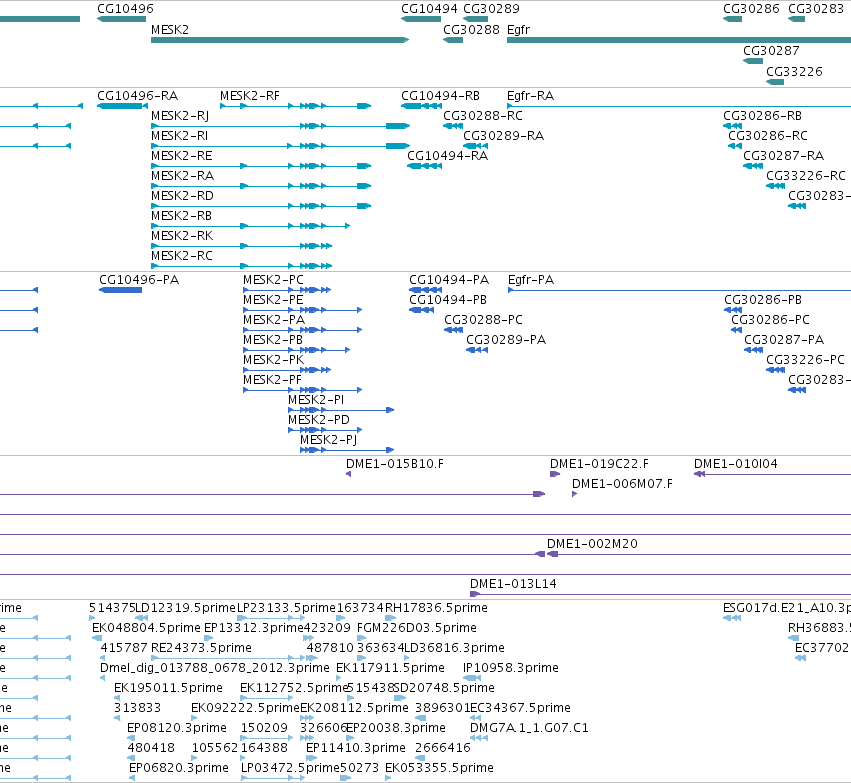This screenshot has width=851, height=783.
Task: Select transcript MESK2-RD
Action: coord(182,196)
